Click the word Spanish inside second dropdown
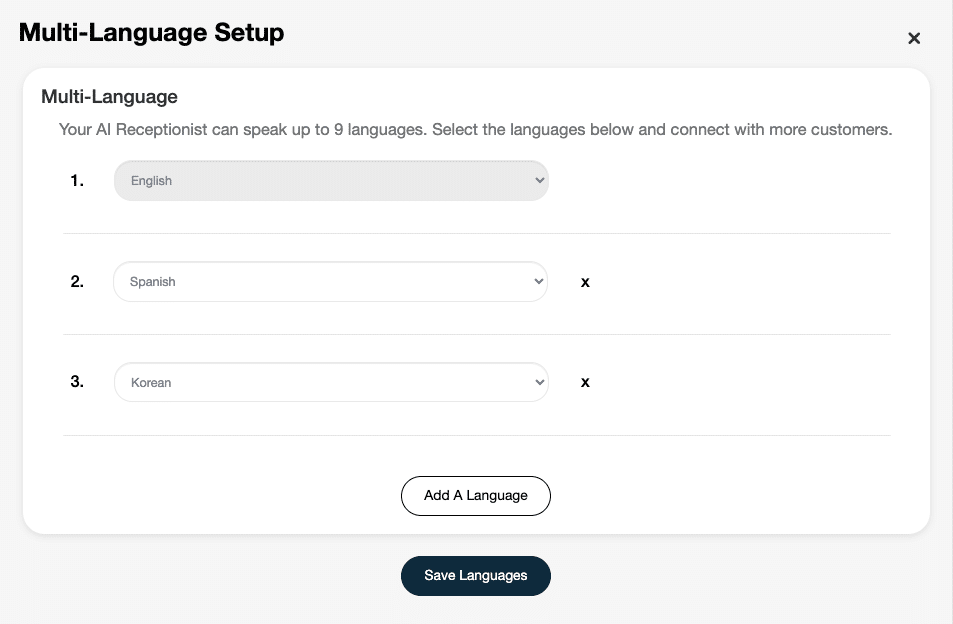Image resolution: width=953 pixels, height=624 pixels. coord(153,282)
